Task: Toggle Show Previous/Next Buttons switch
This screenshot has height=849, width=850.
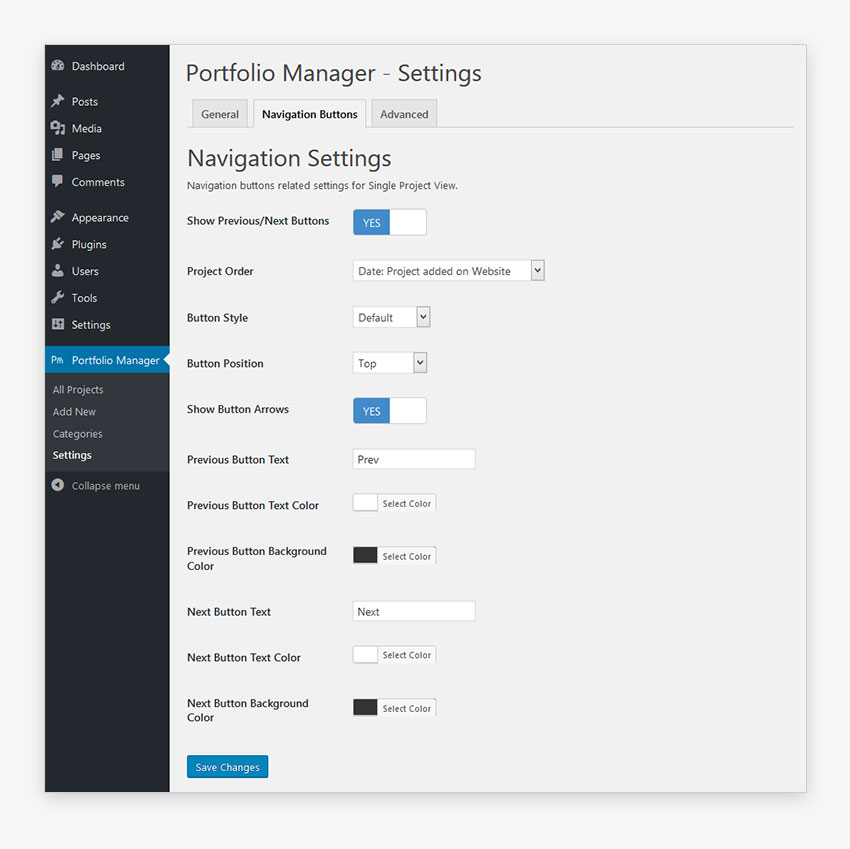Action: pyautogui.click(x=389, y=222)
